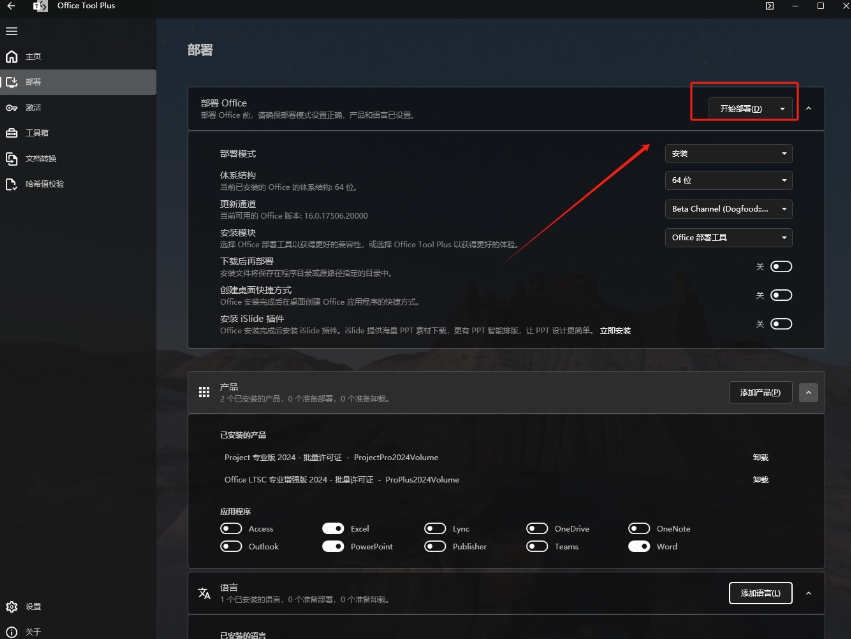Image resolution: width=851 pixels, height=639 pixels.
Task: Open the 体系结构 dropdown showing 64 位
Action: tap(728, 180)
